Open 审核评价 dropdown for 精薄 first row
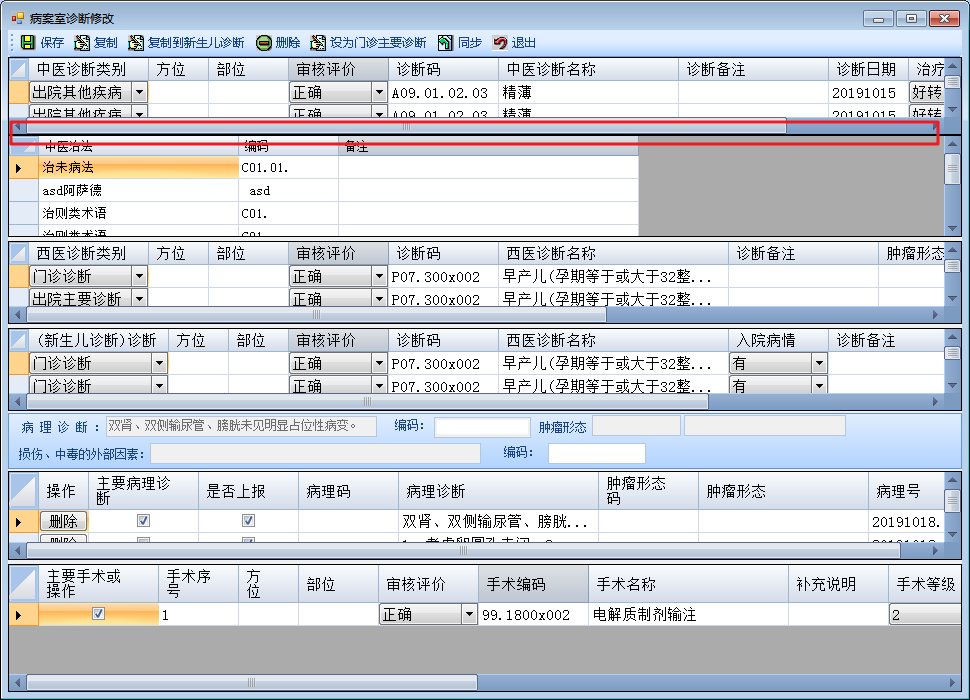Viewport: 970px width, 700px height. pyautogui.click(x=379, y=93)
